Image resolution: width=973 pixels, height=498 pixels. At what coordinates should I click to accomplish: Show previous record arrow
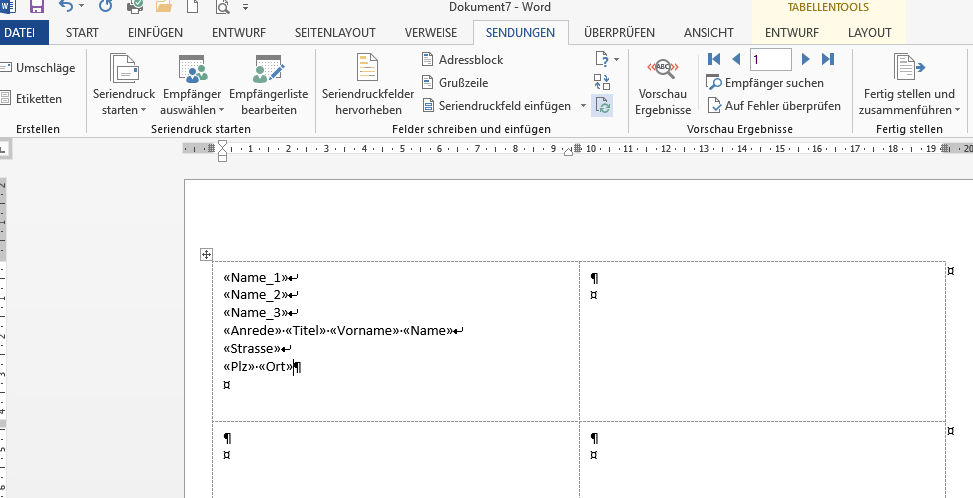tap(736, 59)
